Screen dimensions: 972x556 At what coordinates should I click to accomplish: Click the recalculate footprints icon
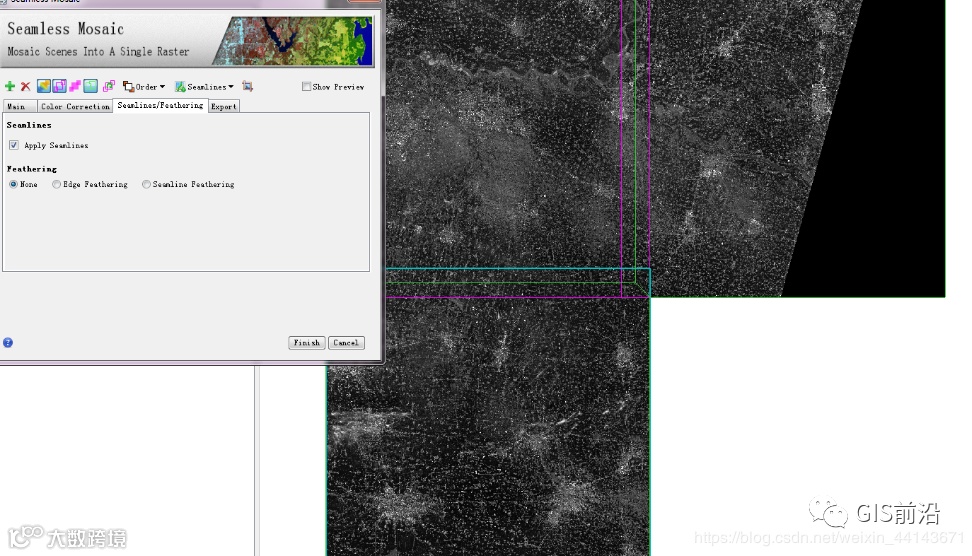point(109,86)
